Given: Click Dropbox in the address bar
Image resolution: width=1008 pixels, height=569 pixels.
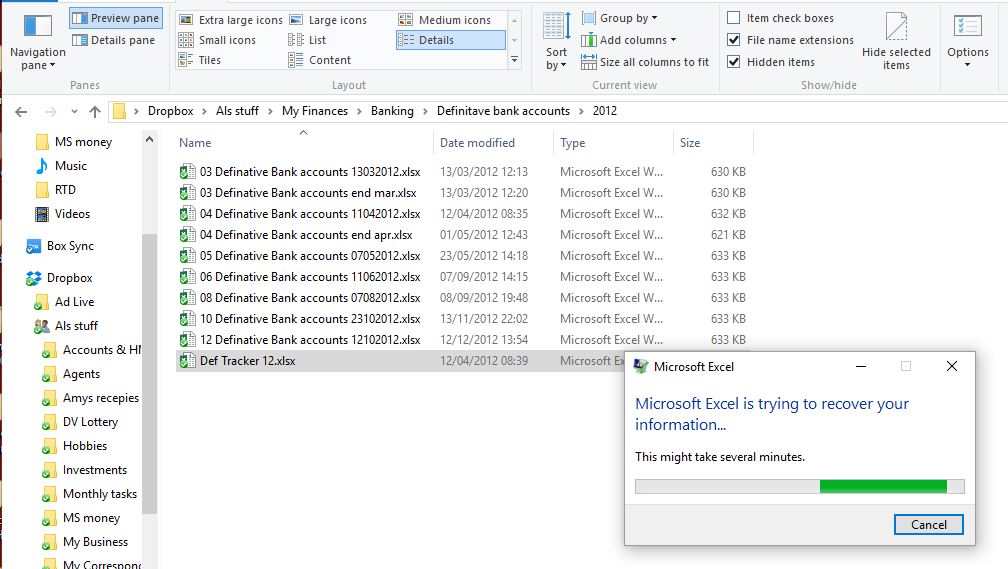Looking at the screenshot, I should pos(170,111).
